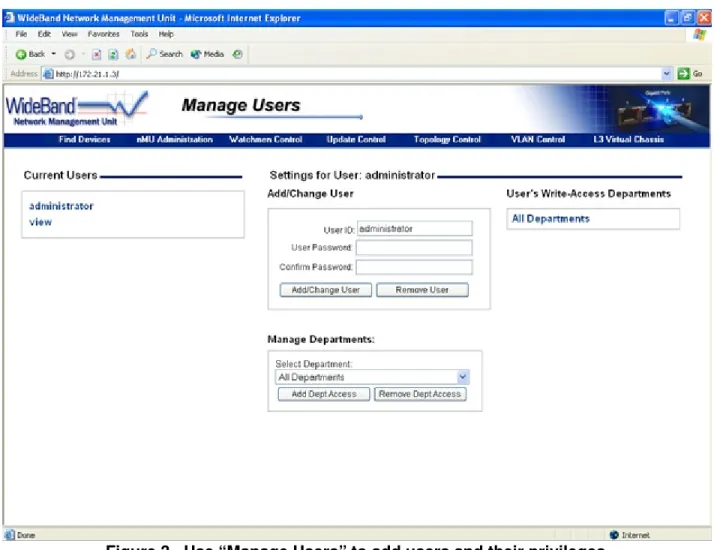
Task: Open nMU Administration navigation tab
Action: [175, 139]
